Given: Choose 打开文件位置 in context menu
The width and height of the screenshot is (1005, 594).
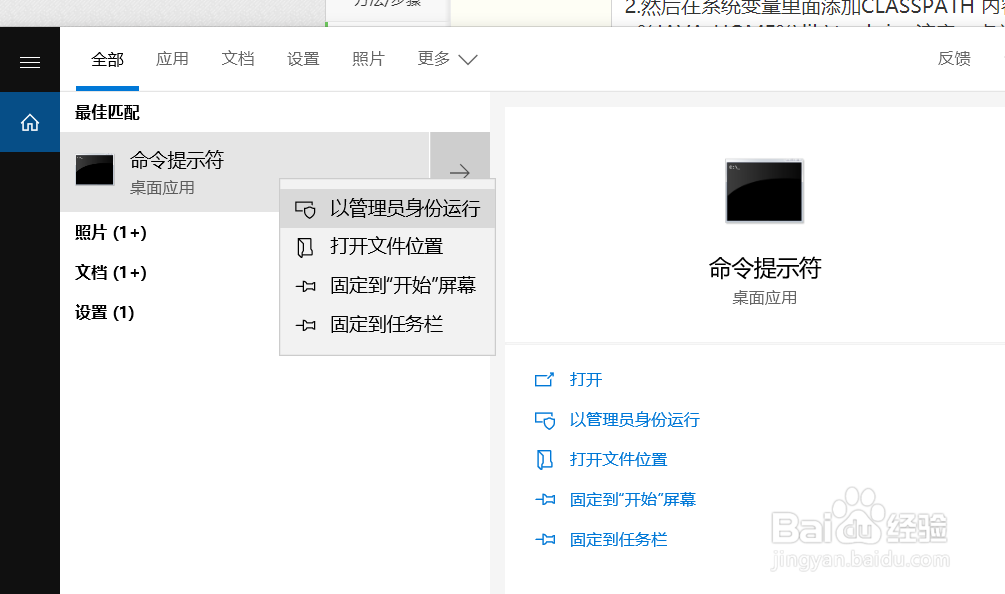Looking at the screenshot, I should [388, 247].
